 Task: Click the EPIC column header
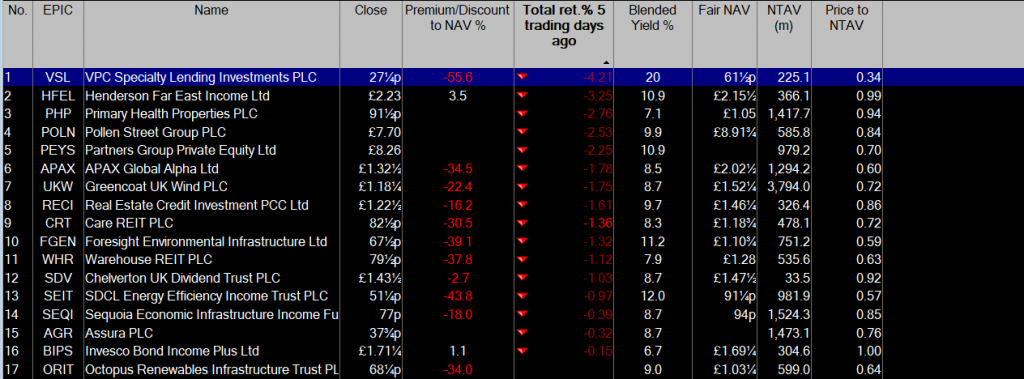57,10
